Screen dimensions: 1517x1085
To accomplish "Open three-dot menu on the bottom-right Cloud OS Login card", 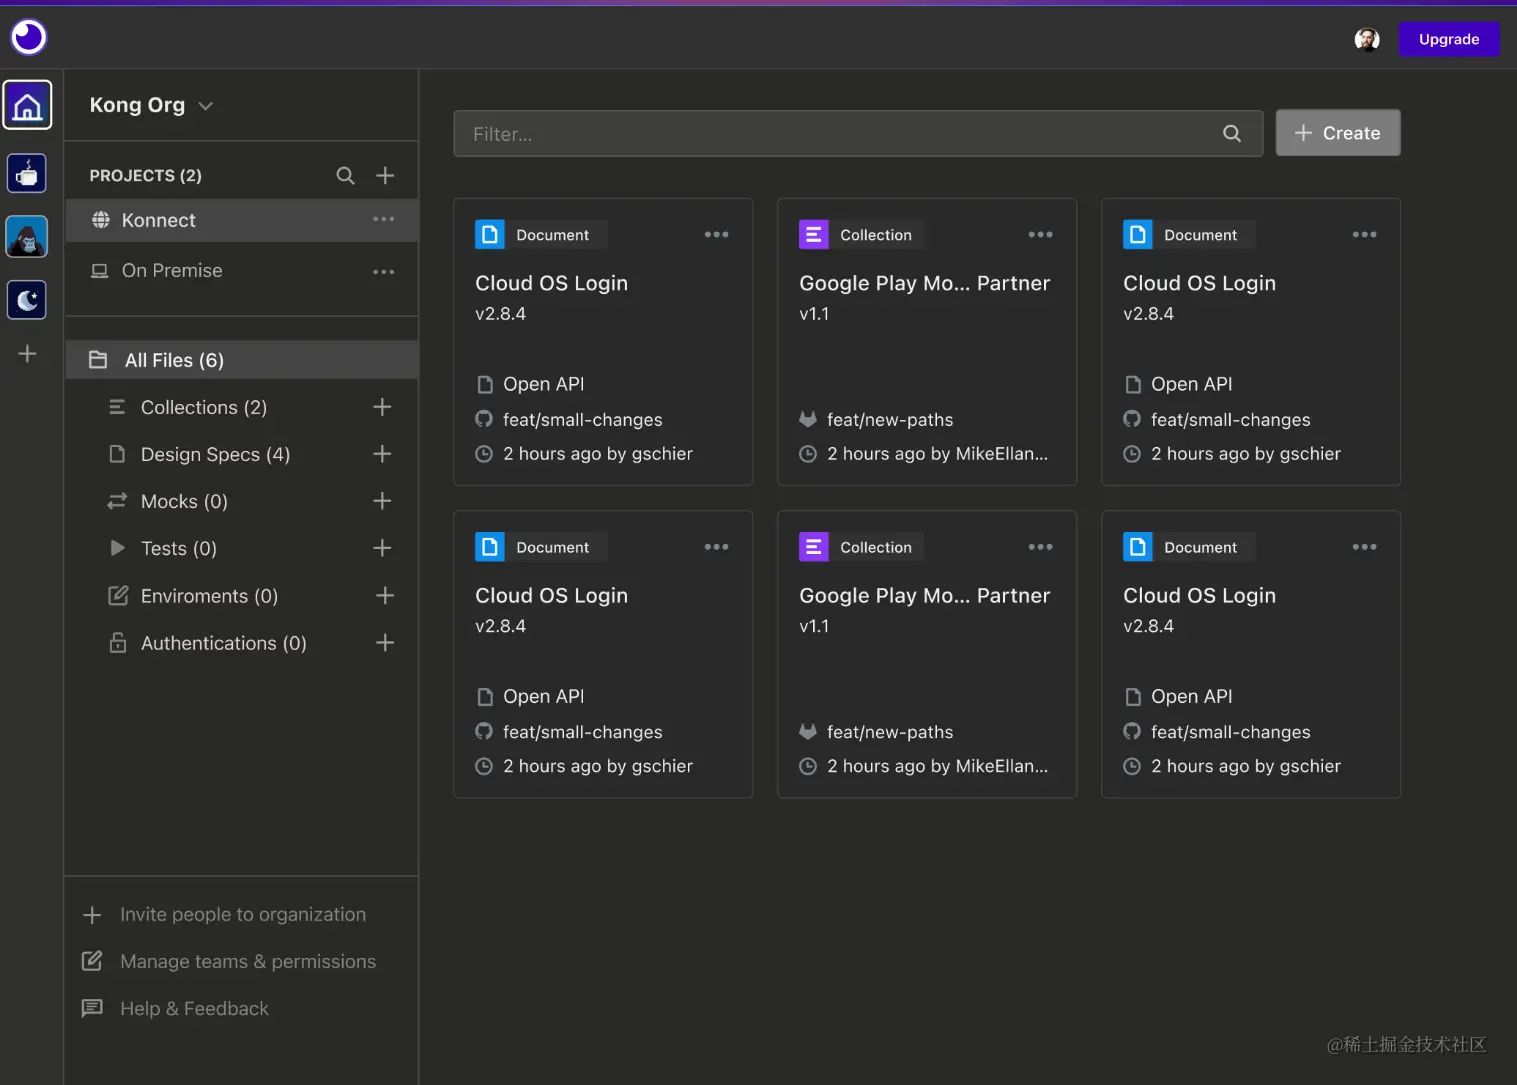I will pos(1364,547).
